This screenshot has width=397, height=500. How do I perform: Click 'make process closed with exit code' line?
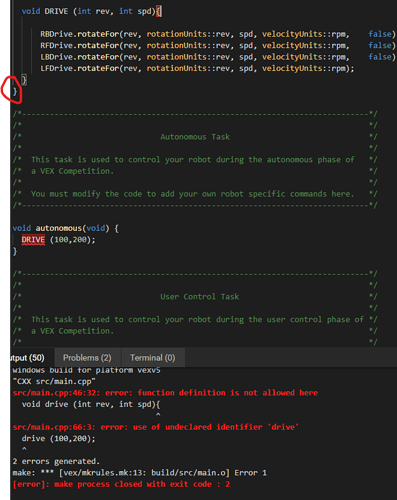click(121, 484)
